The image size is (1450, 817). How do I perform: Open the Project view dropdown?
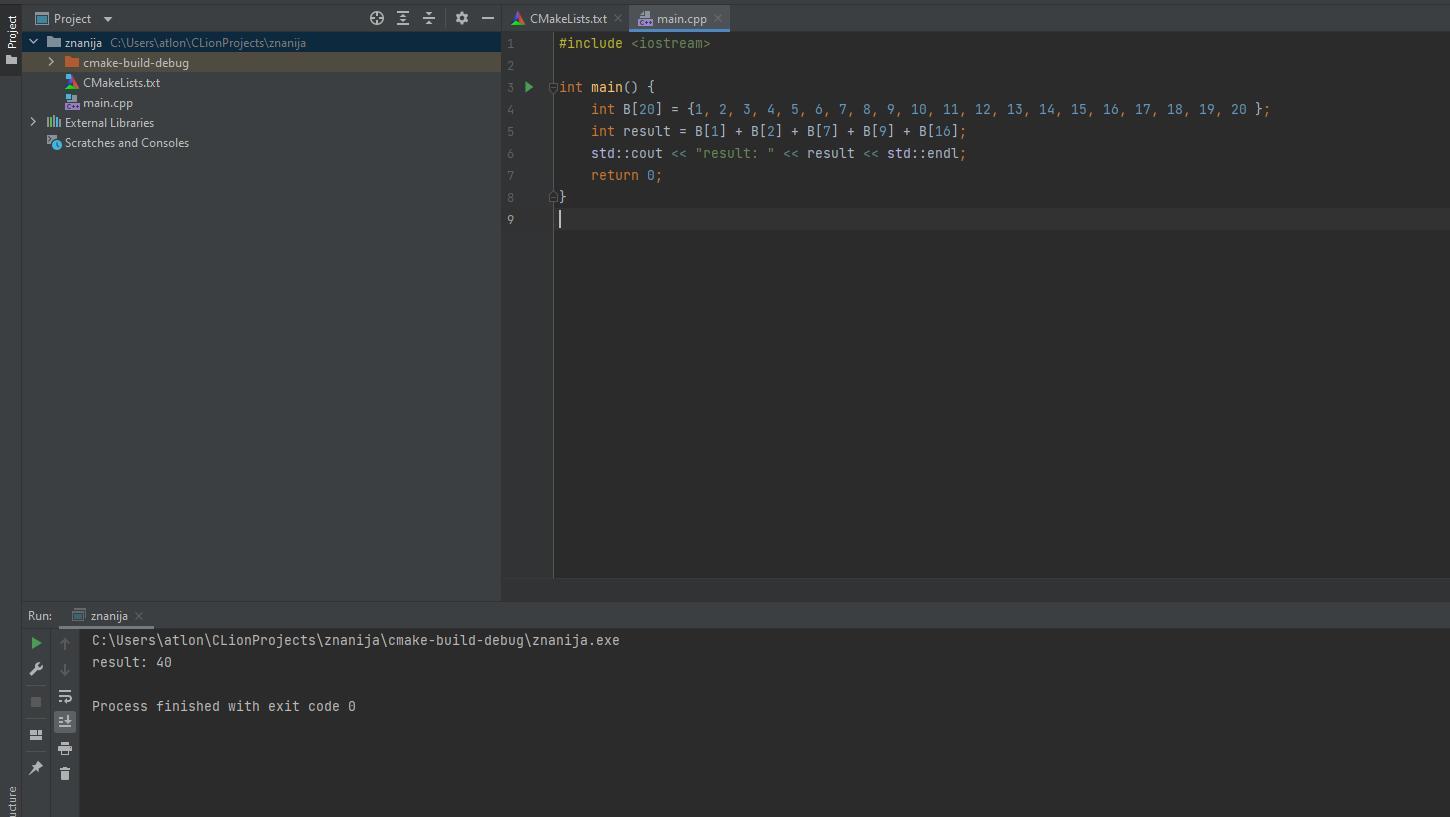(x=108, y=18)
